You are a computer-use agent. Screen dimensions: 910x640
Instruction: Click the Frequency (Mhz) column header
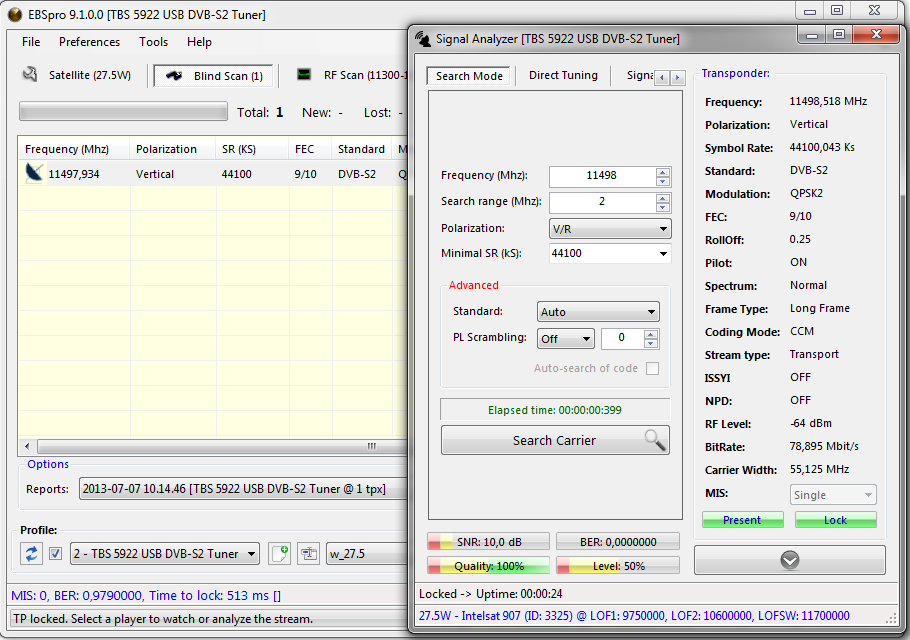pyautogui.click(x=73, y=149)
